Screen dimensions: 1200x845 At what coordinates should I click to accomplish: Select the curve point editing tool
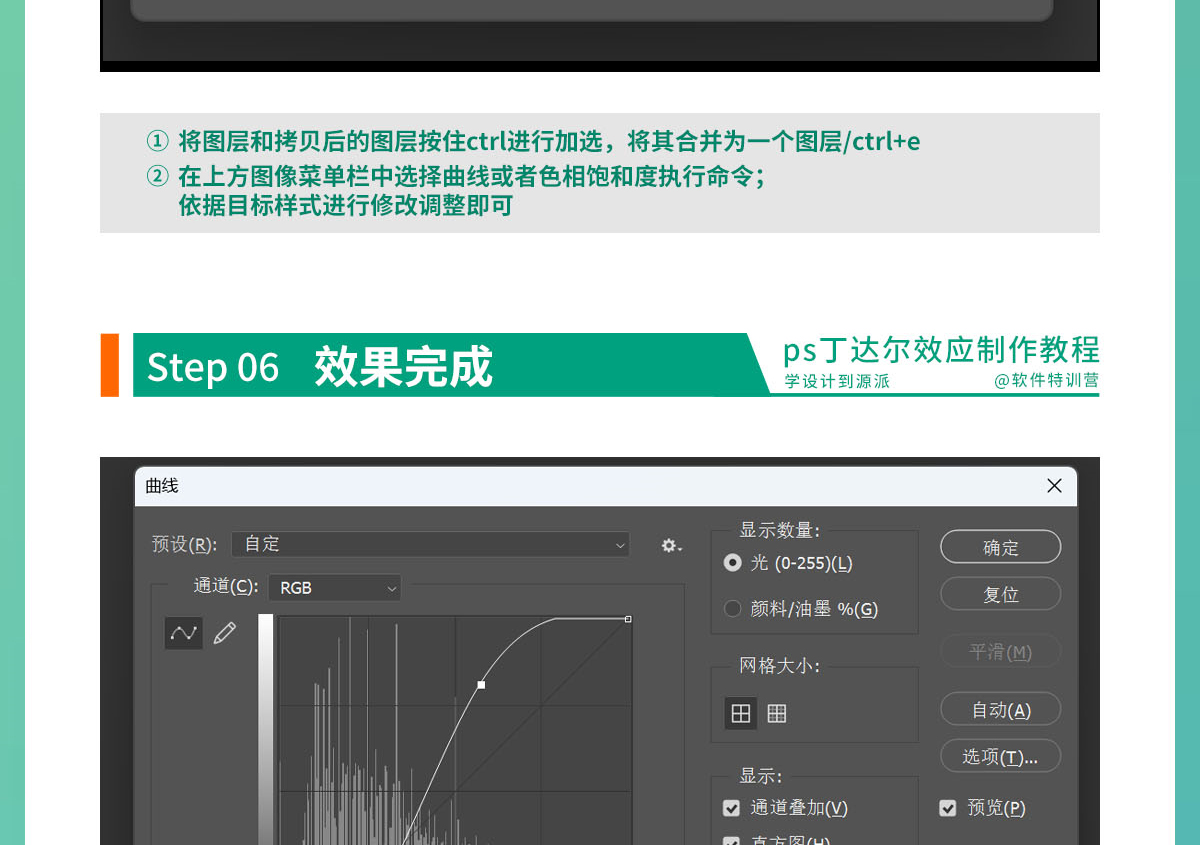point(183,633)
